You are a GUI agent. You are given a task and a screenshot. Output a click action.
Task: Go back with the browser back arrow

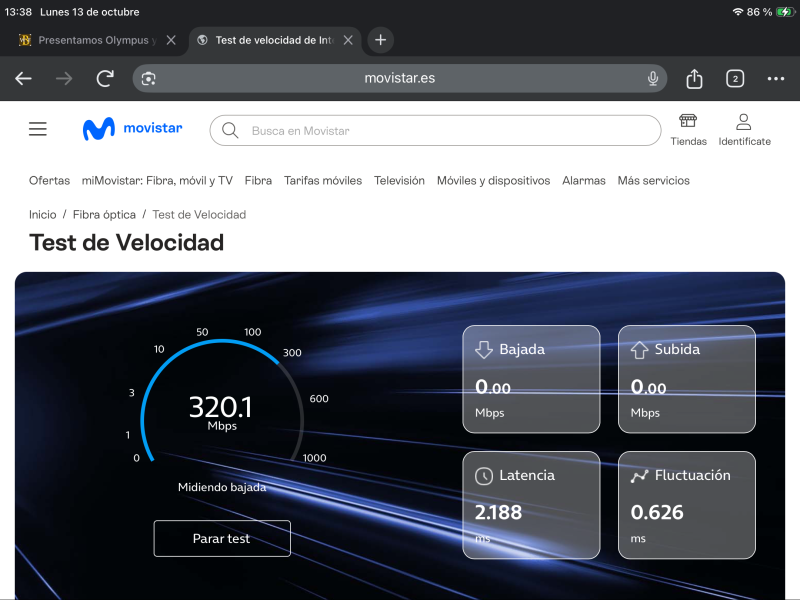[24, 79]
